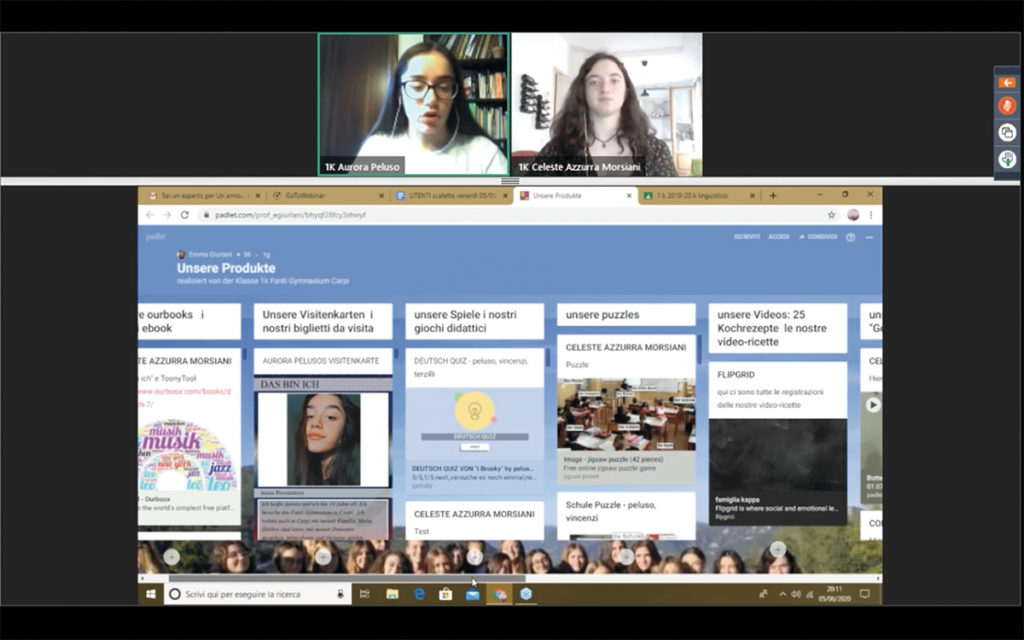This screenshot has height=640, width=1024.
Task: Click the ACCEDI login link
Action: [778, 236]
